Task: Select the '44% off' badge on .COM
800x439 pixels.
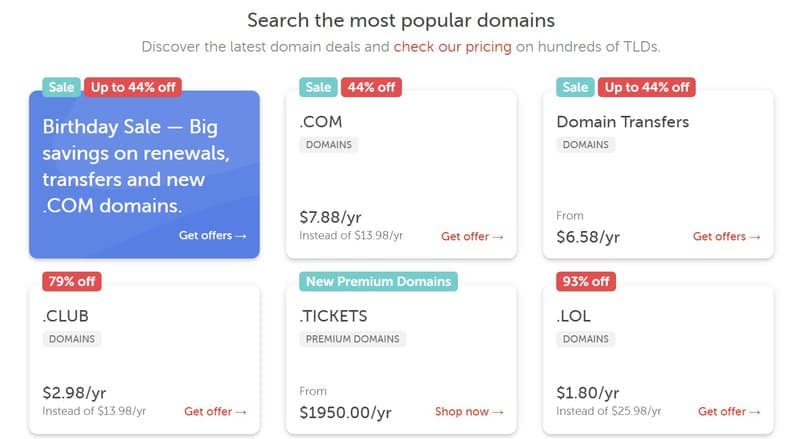Action: coord(371,87)
